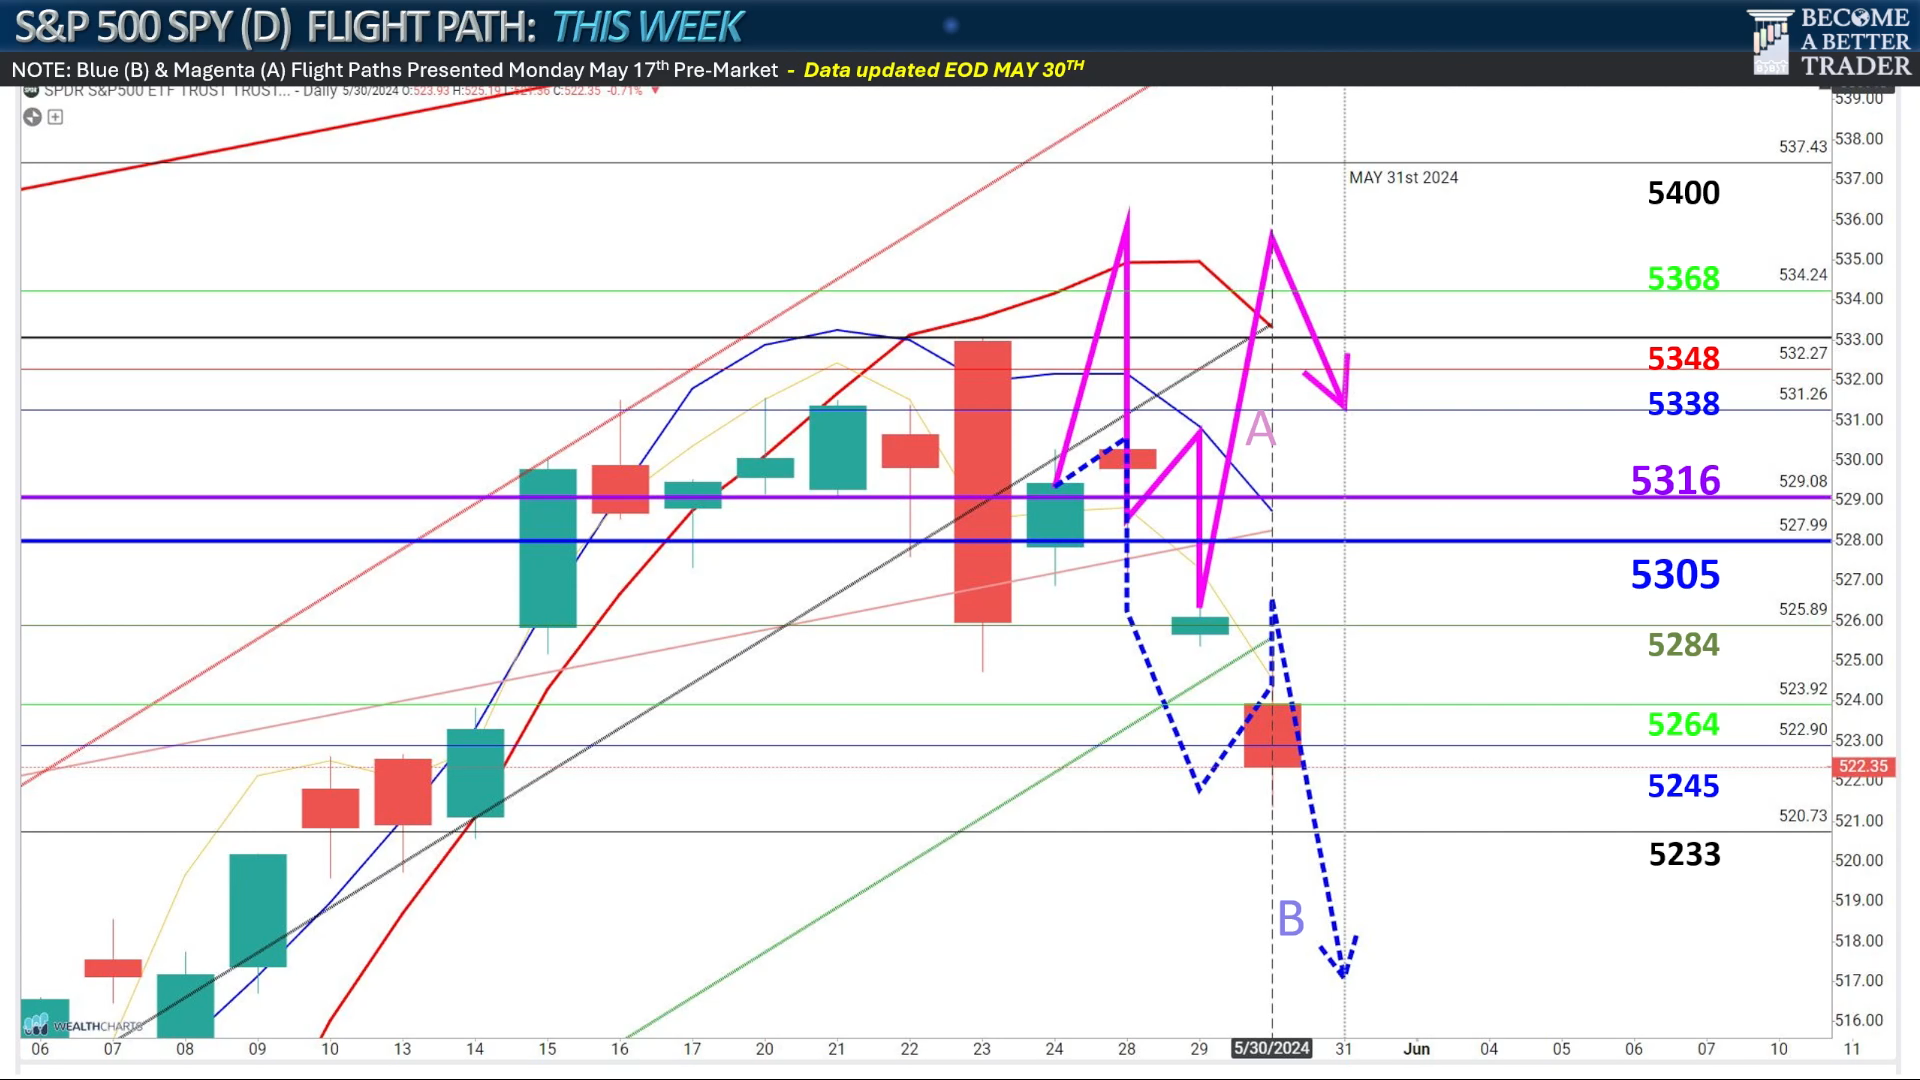1920x1080 pixels.
Task: Click the 31 date on the time axis
Action: click(x=1344, y=1049)
